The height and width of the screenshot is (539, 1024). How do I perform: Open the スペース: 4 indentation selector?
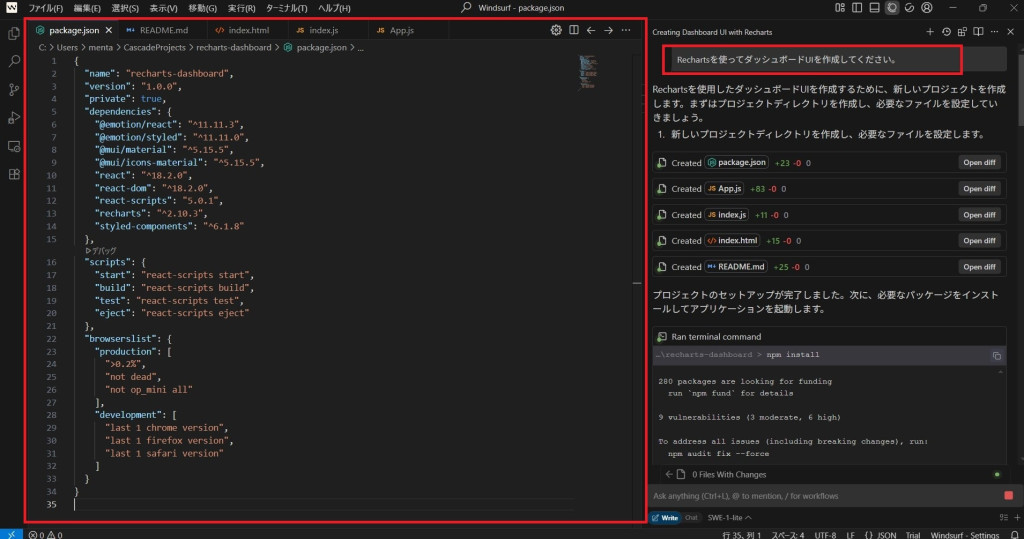pos(788,535)
